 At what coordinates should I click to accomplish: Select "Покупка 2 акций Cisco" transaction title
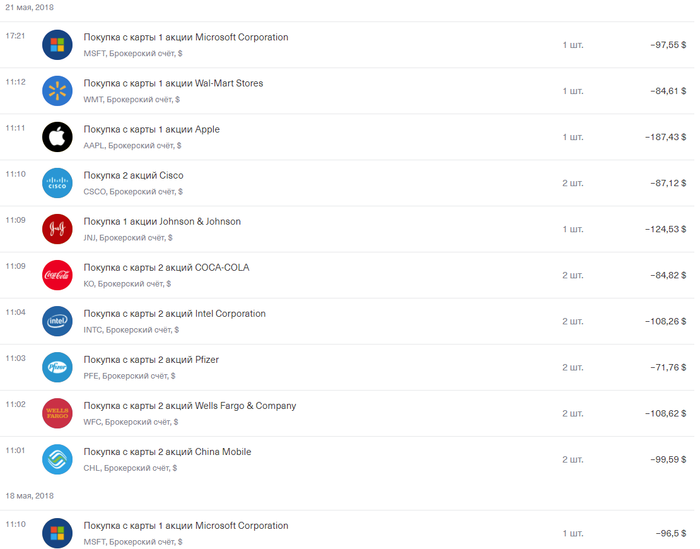point(133,176)
